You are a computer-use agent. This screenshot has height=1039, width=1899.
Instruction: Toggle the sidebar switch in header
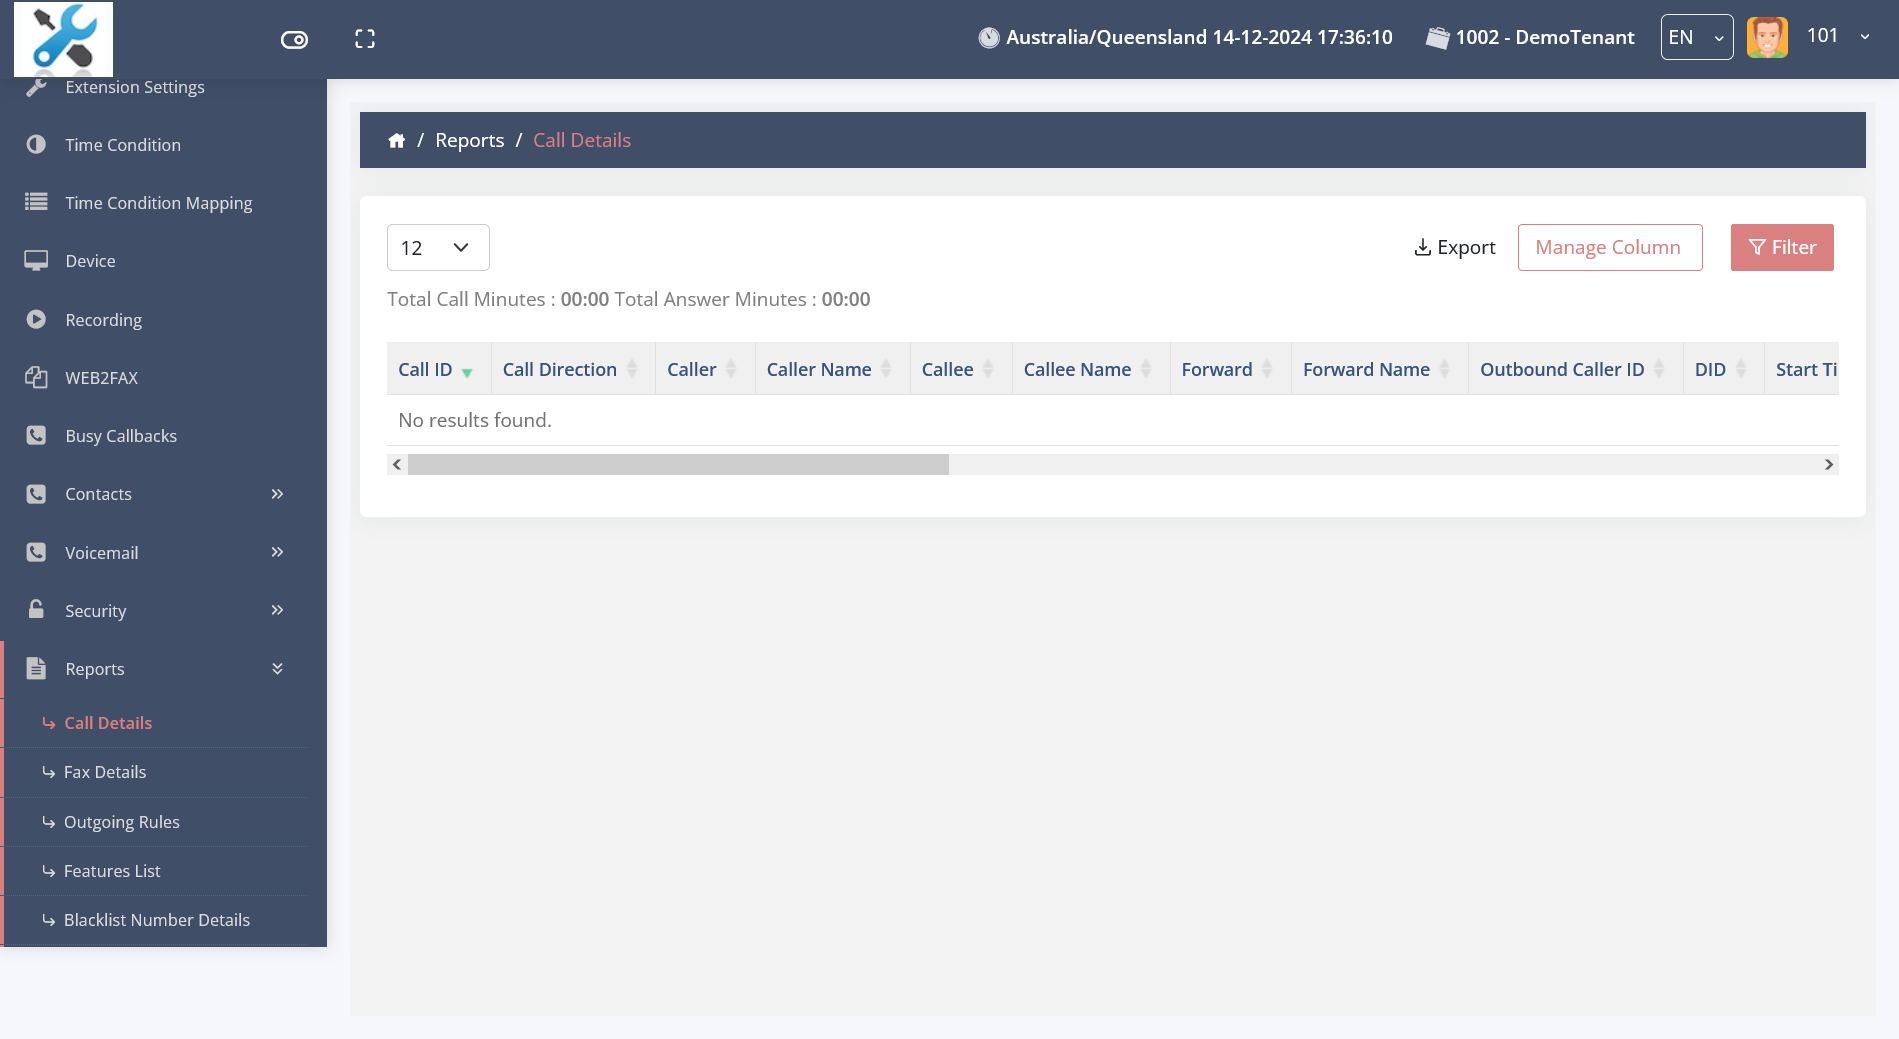(294, 40)
